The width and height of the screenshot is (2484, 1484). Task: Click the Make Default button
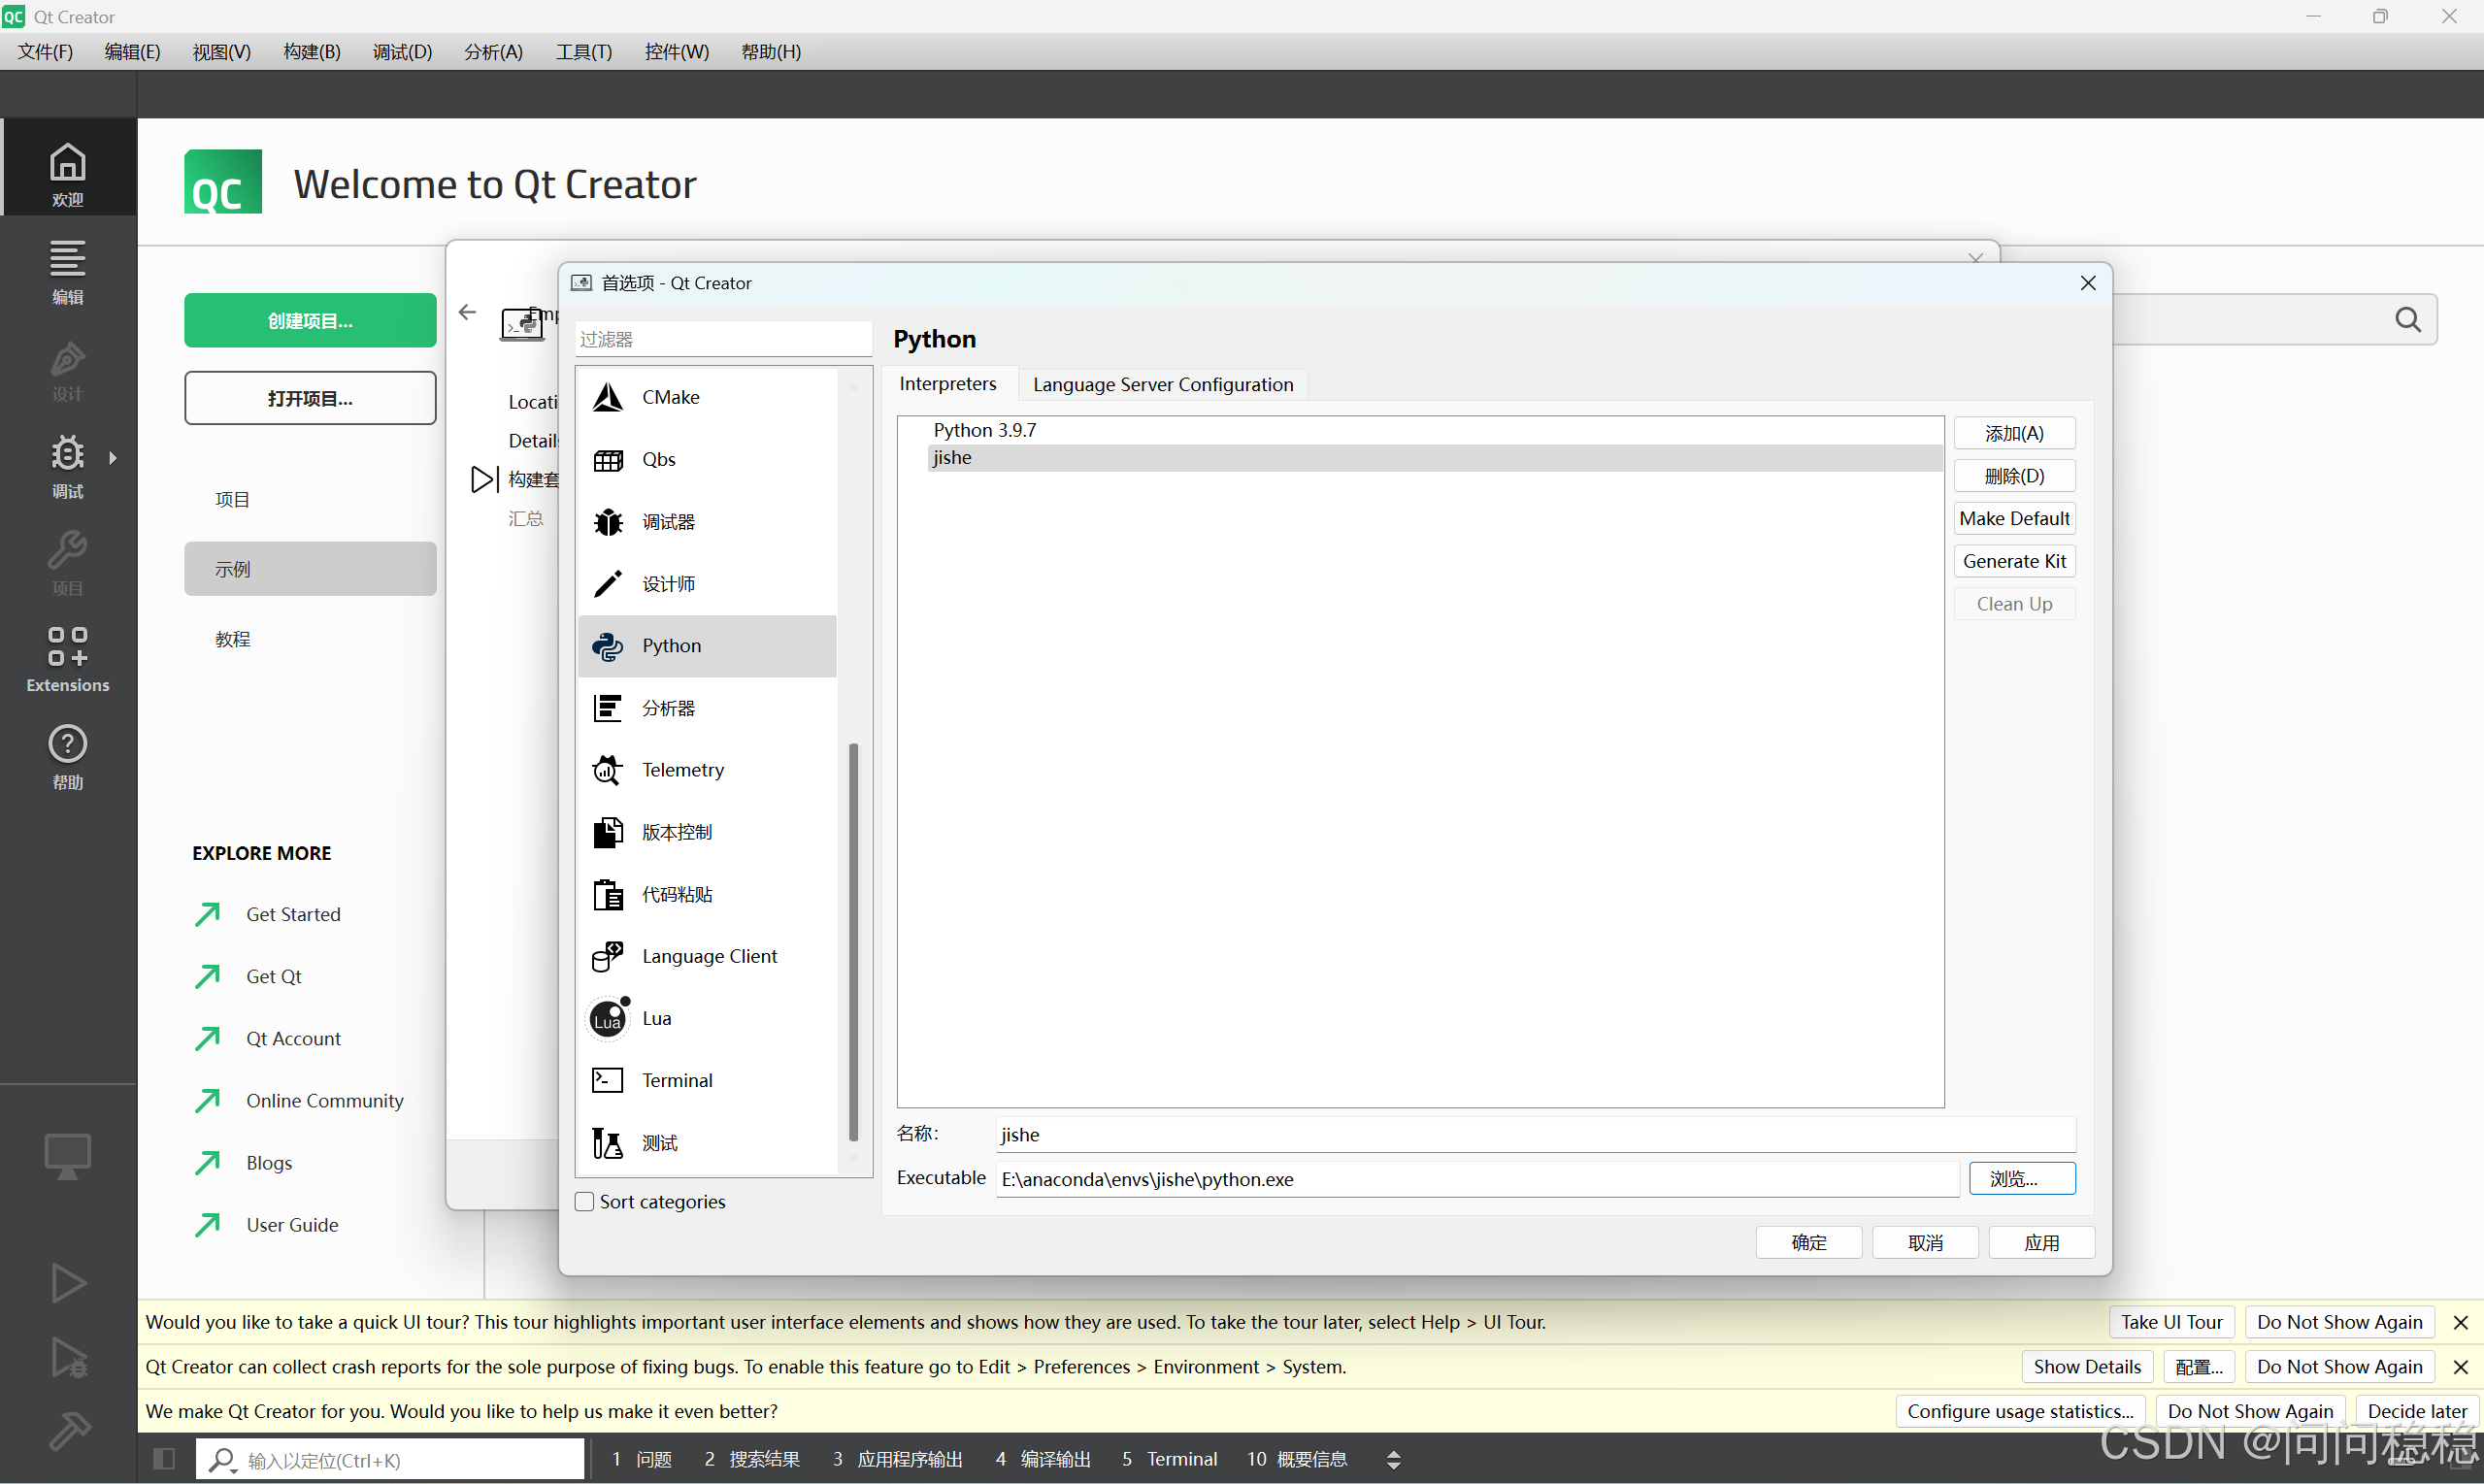pyautogui.click(x=2013, y=518)
